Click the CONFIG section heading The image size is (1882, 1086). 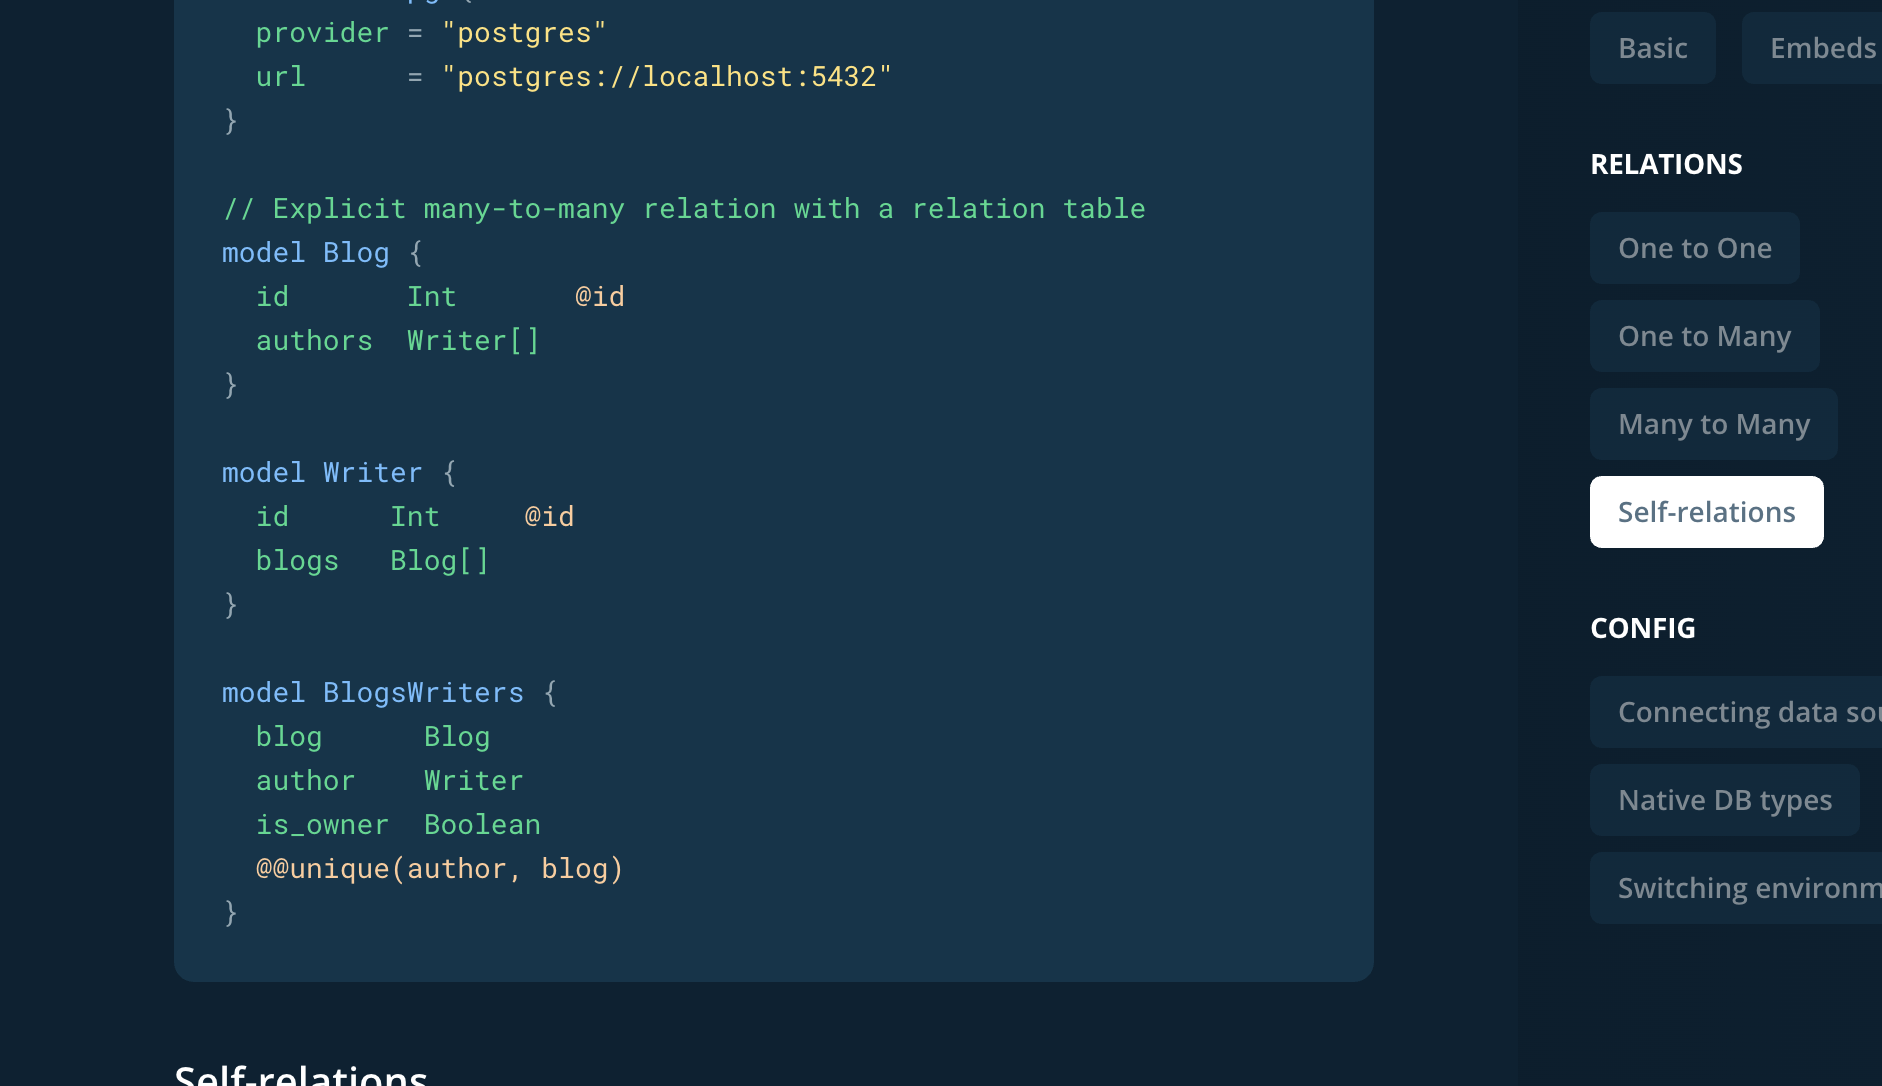(1642, 627)
